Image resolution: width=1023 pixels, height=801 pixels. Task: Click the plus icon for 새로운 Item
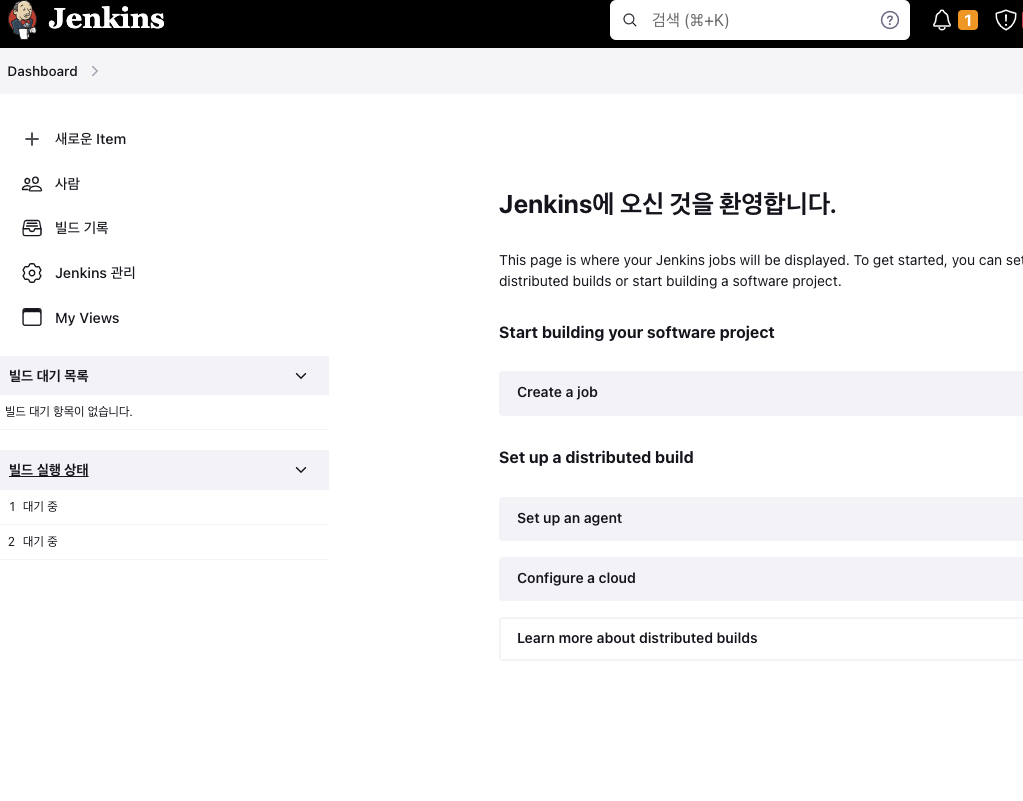32,139
